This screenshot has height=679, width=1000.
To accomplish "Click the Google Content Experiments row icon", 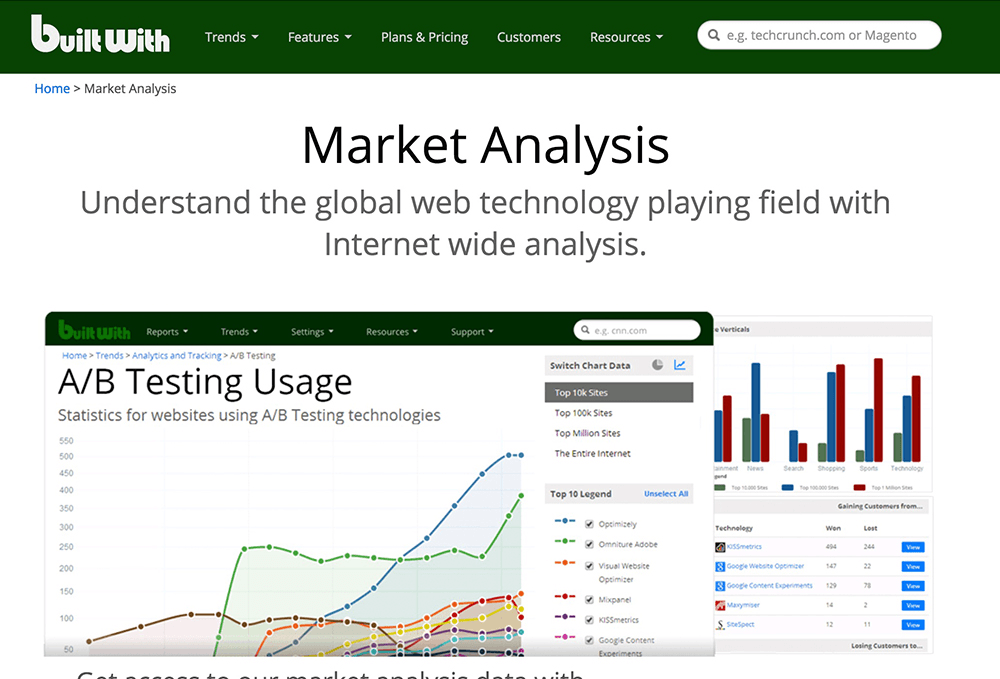I will 720,586.
